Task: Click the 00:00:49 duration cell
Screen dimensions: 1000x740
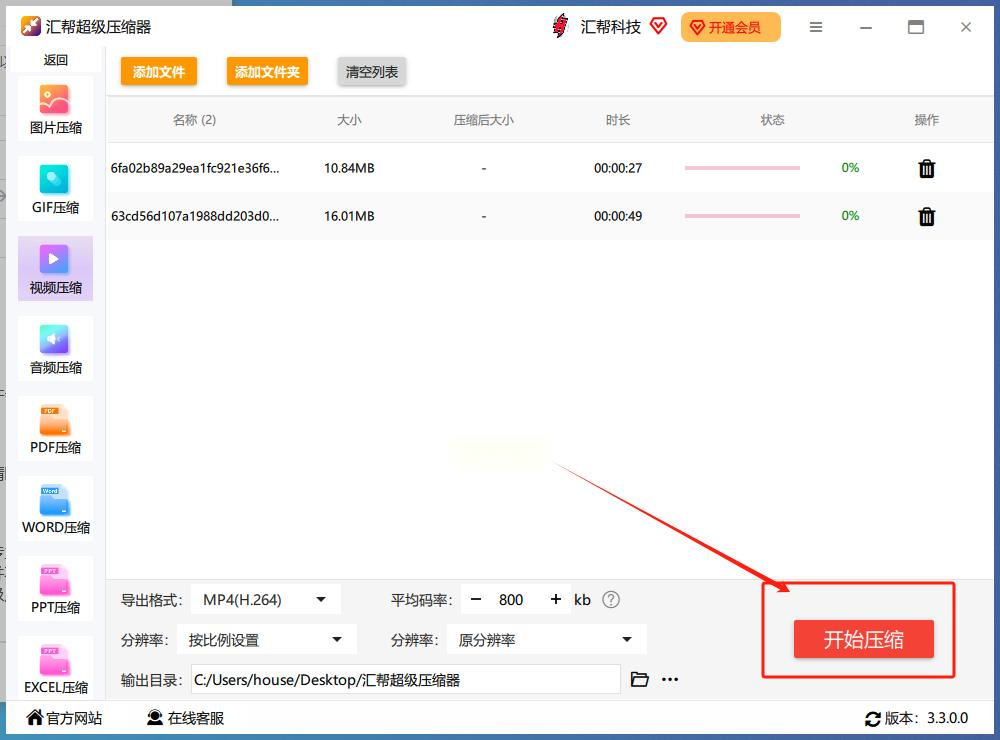Action: [617, 216]
